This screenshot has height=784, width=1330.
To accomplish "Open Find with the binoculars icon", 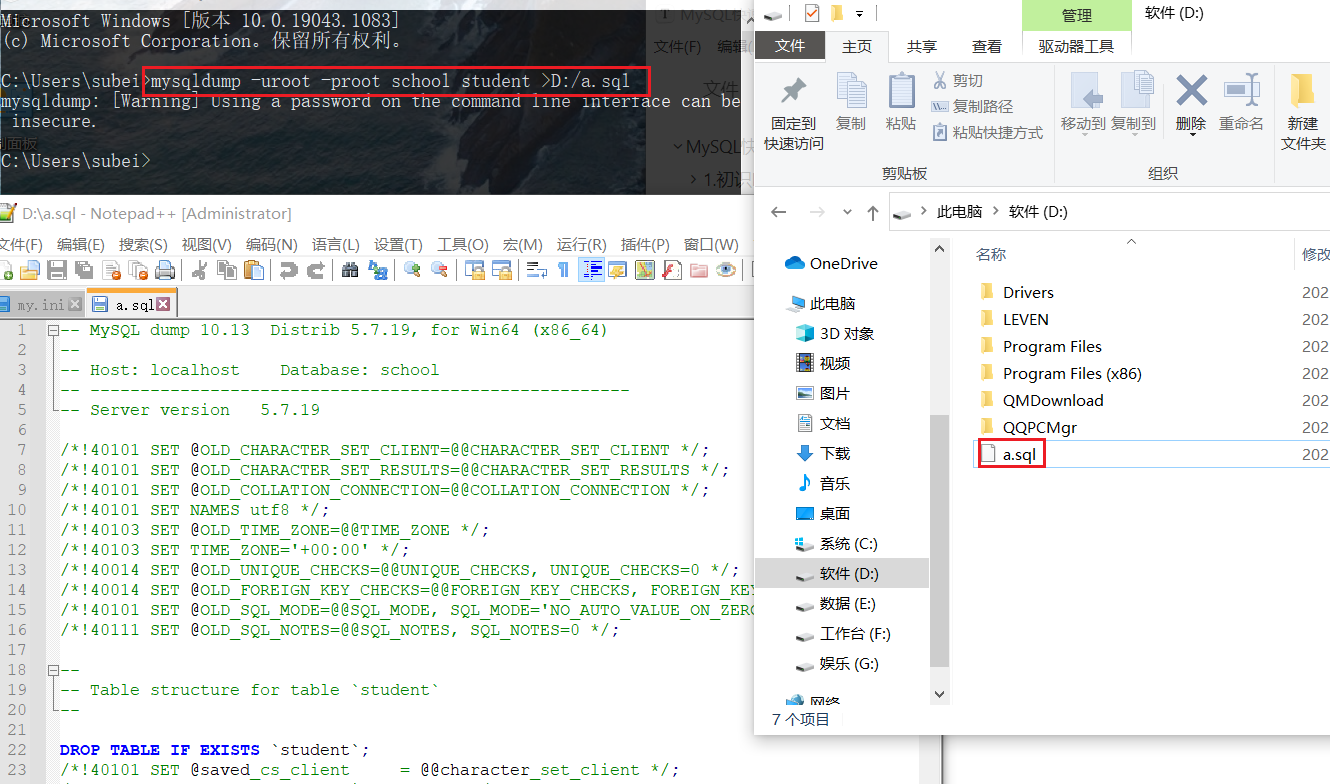I will pyautogui.click(x=350, y=270).
